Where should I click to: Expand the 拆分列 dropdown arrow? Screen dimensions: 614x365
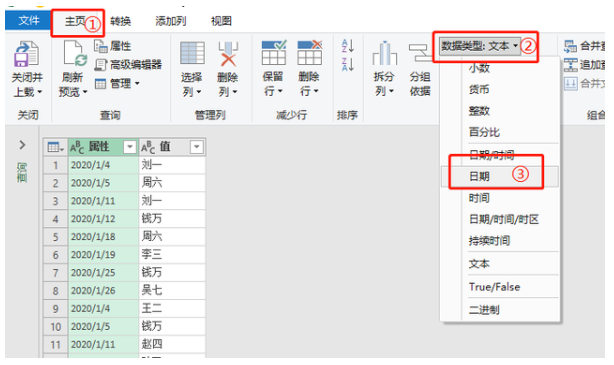pos(391,92)
